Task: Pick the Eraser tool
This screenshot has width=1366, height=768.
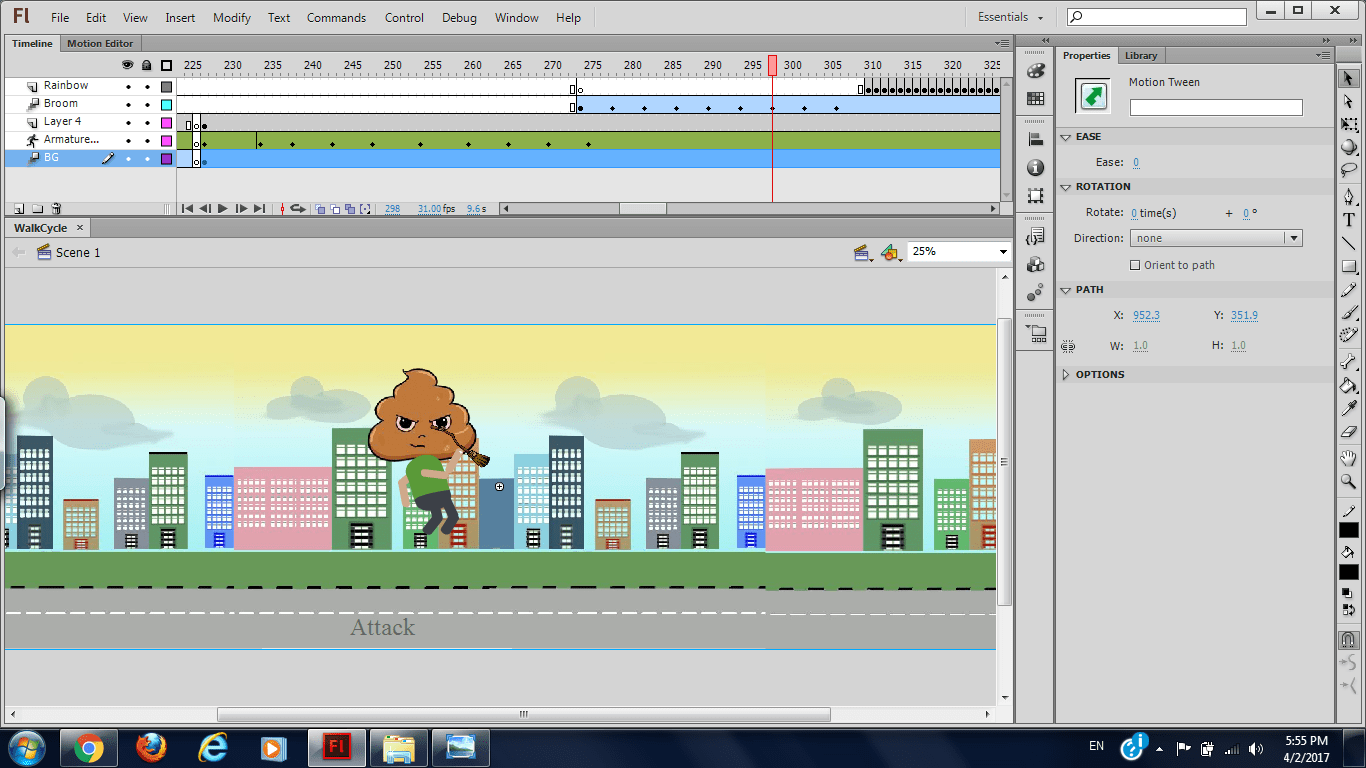Action: [1349, 433]
